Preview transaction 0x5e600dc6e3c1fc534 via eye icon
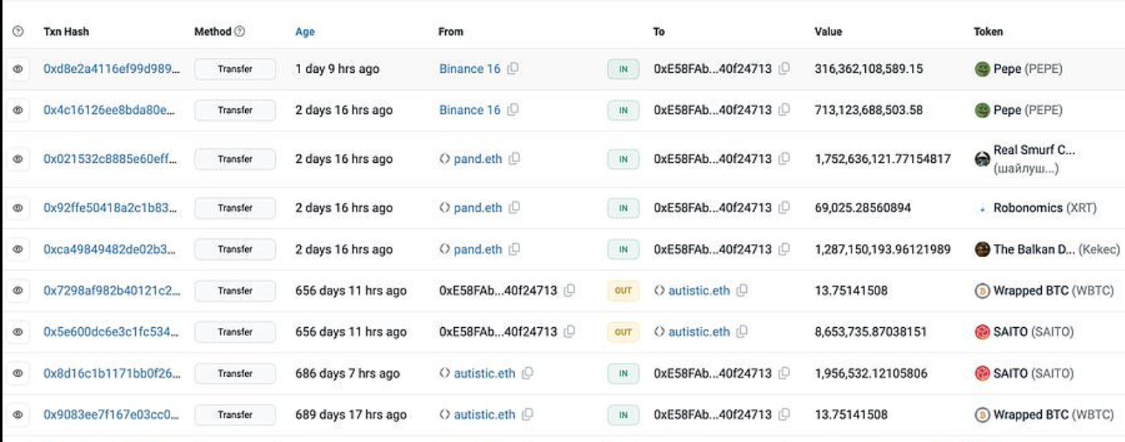This screenshot has height=442, width=1125. pos(18,332)
